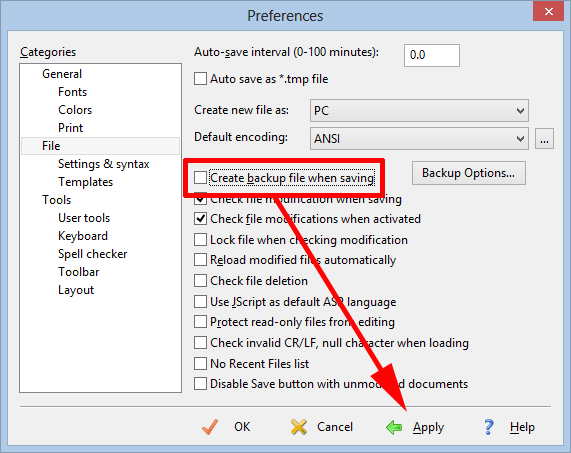Screen dimensions: 571x453
Task: Select the Spell checker category
Action: pos(92,254)
